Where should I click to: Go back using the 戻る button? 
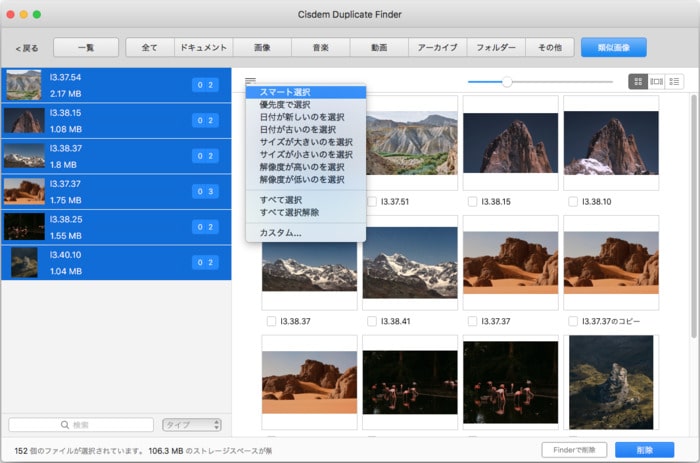click(x=27, y=48)
